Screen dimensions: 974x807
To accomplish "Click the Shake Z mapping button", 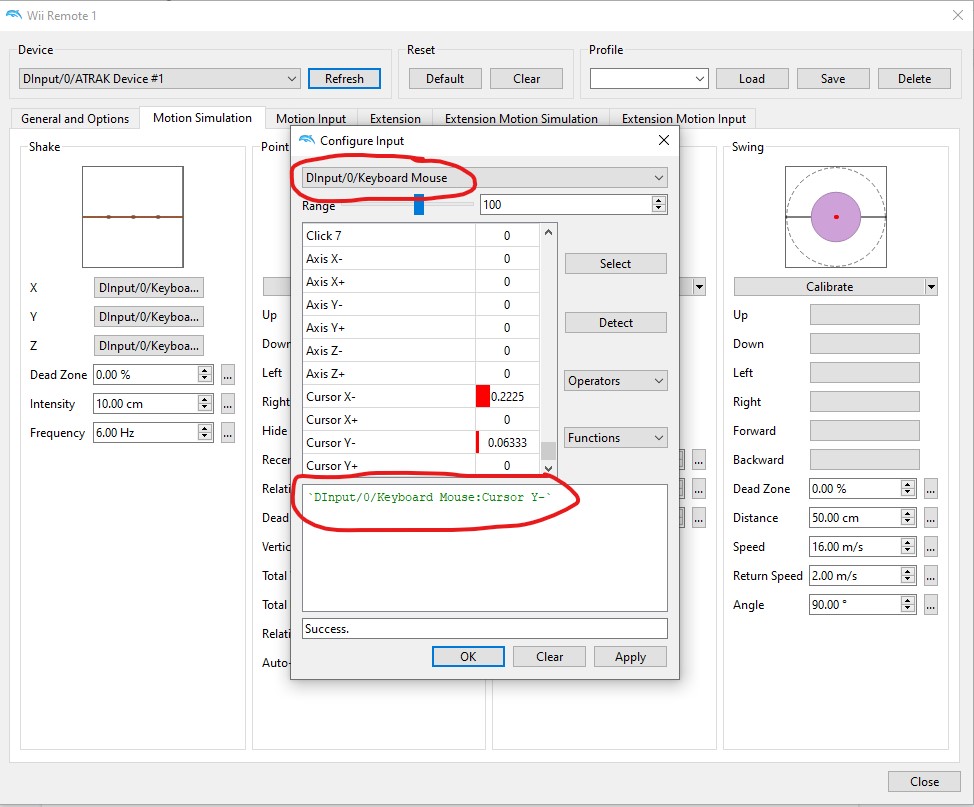I will coord(149,346).
